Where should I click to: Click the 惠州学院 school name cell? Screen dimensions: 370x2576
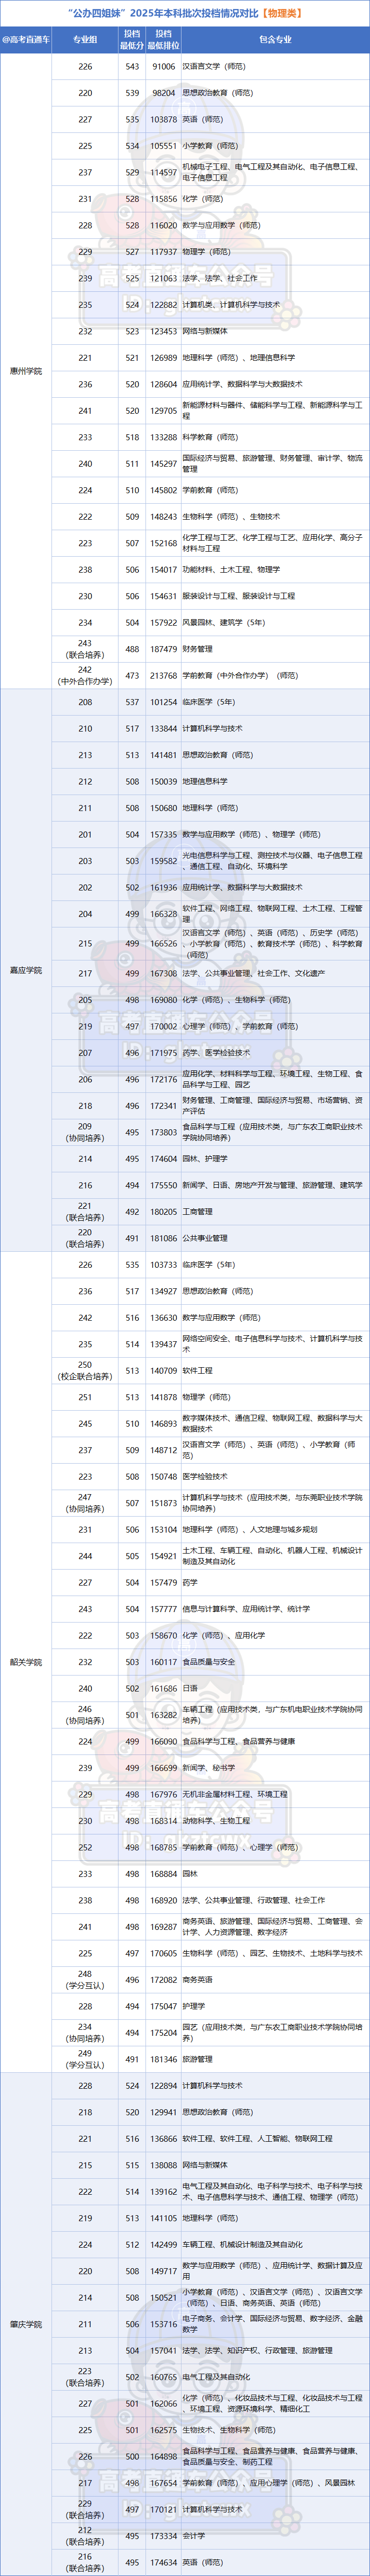(25, 370)
